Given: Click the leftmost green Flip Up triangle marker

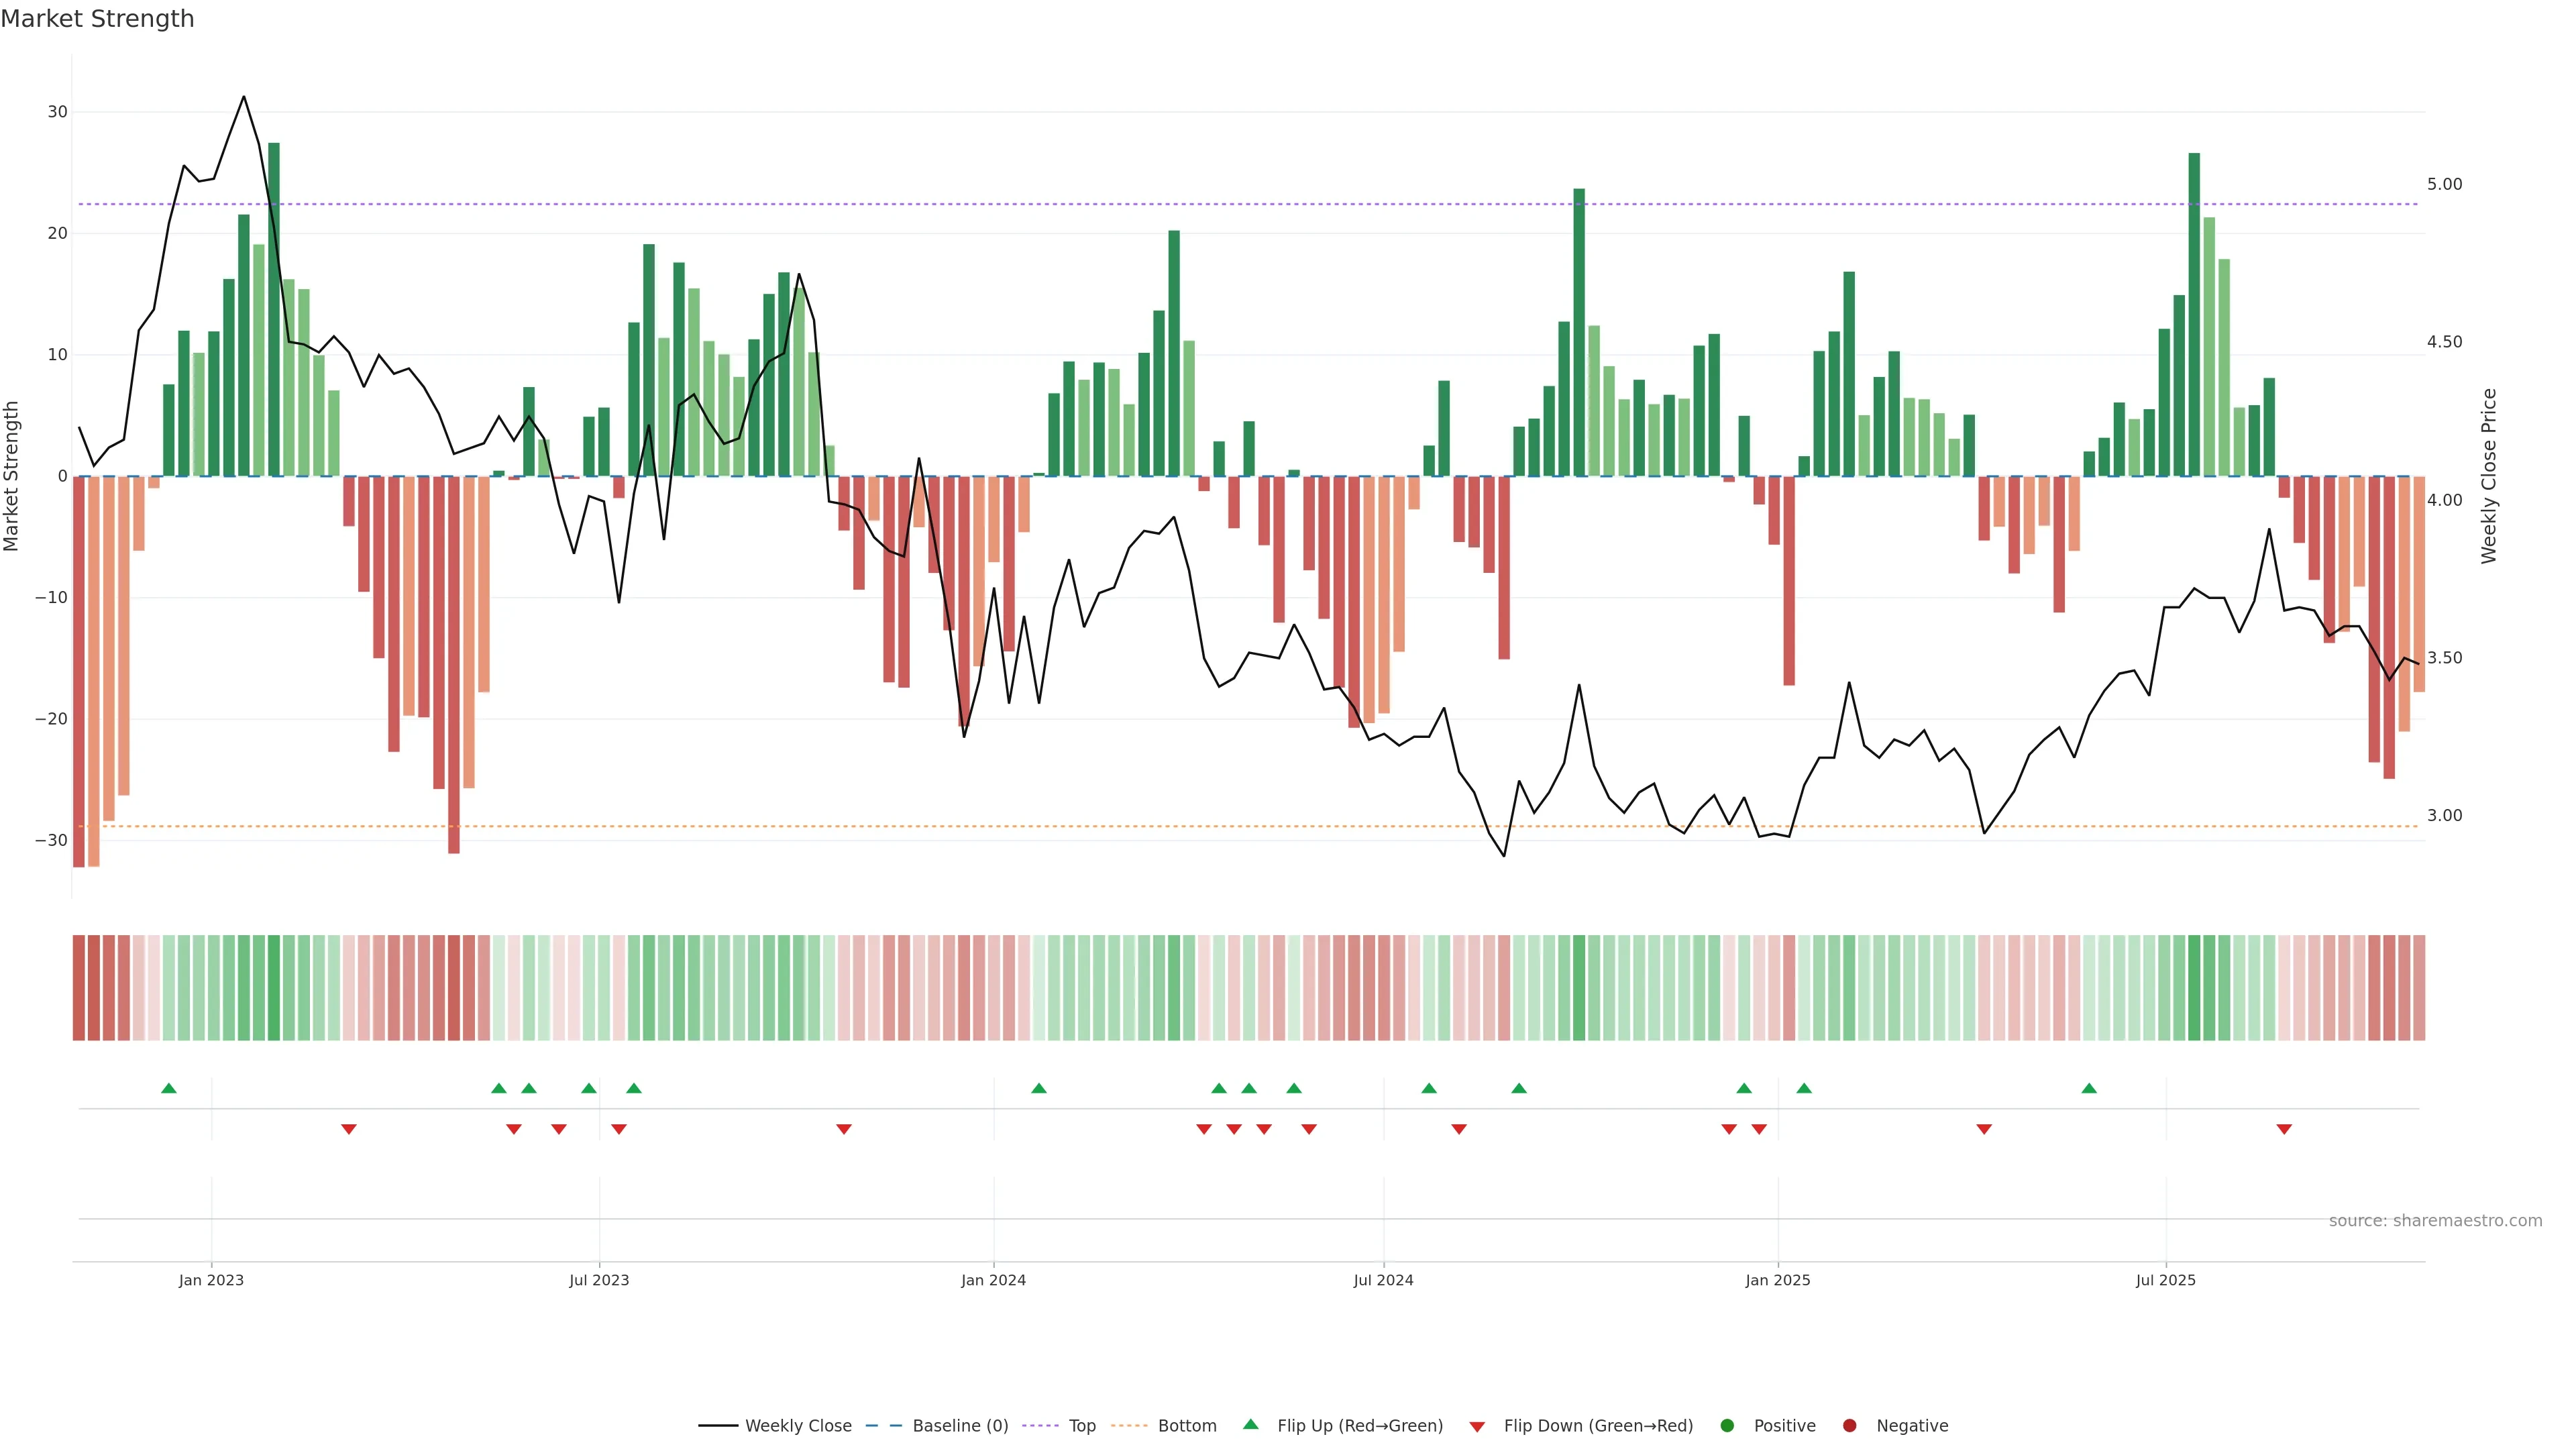Looking at the screenshot, I should point(169,1088).
